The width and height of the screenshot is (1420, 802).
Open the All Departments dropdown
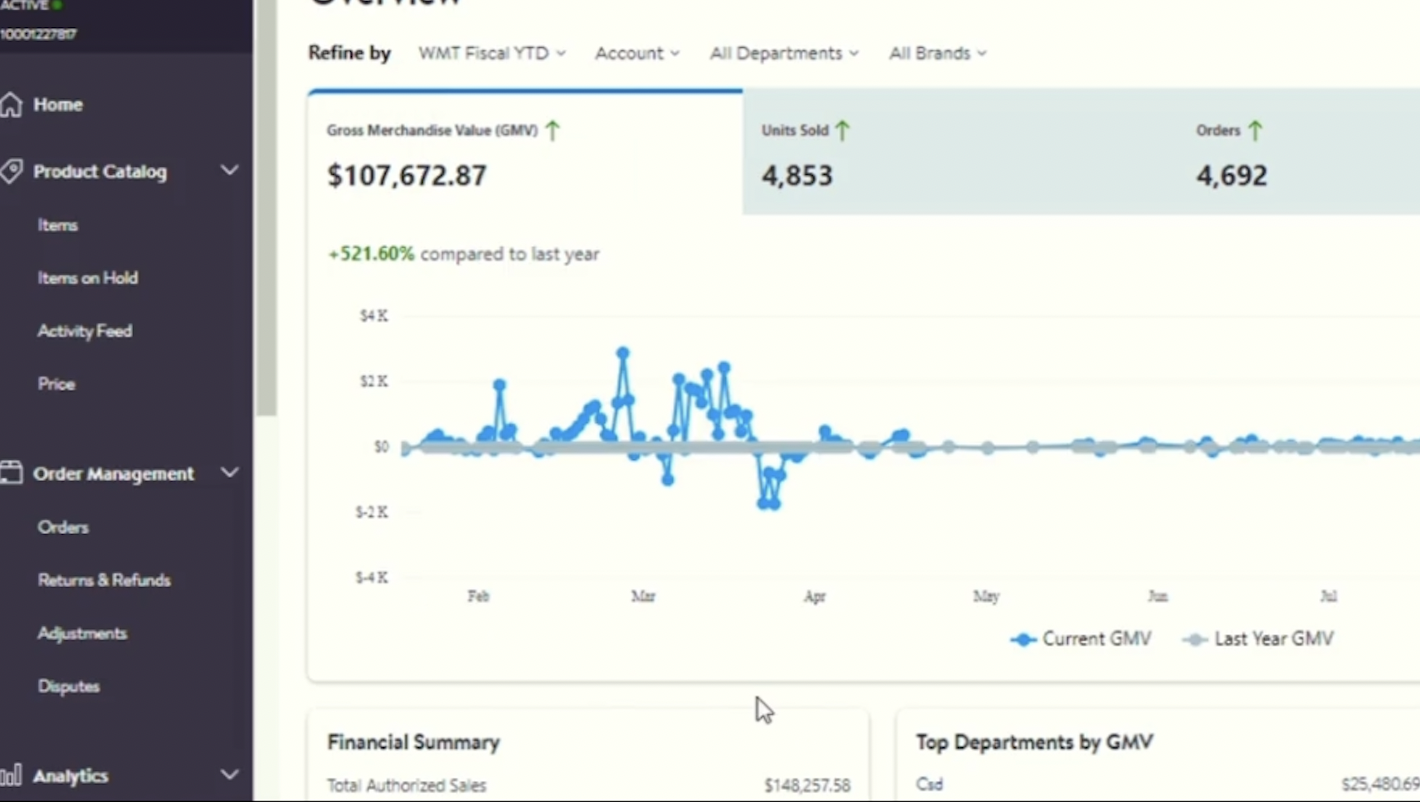tap(784, 53)
